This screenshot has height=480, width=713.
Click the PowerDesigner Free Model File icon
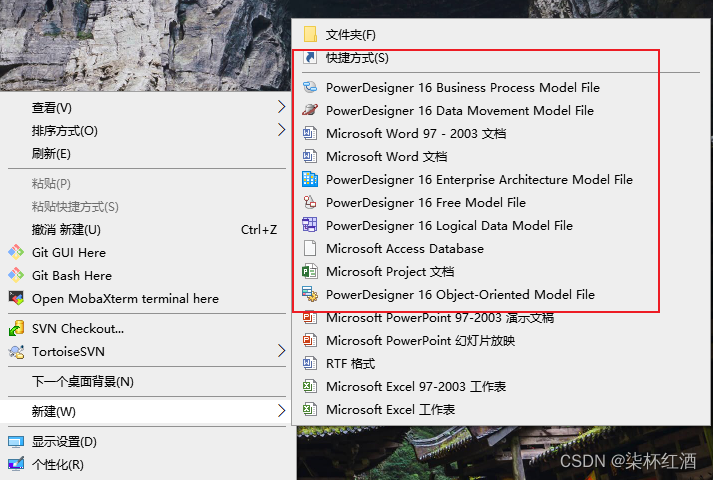(x=310, y=202)
